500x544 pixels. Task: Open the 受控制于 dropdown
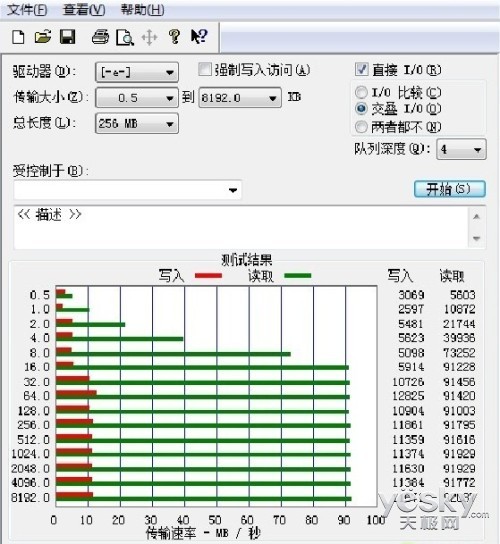128,190
